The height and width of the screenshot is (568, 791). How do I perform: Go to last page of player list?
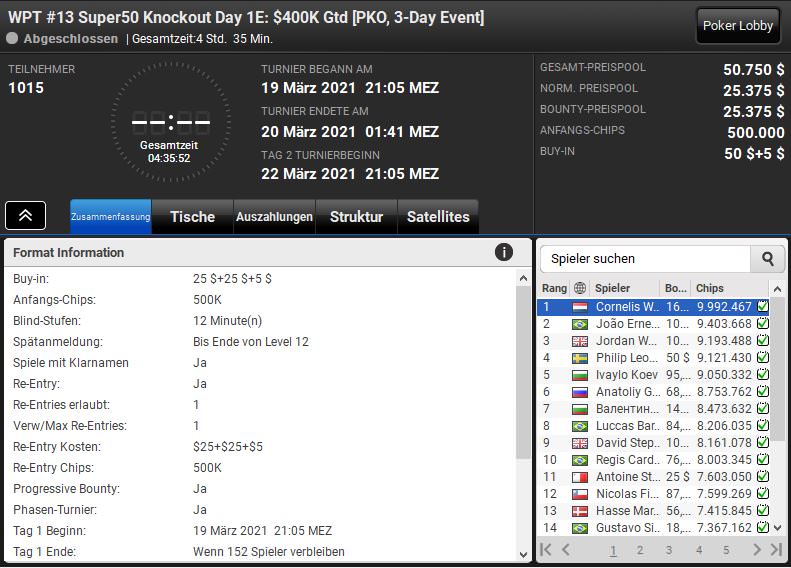pos(776,549)
